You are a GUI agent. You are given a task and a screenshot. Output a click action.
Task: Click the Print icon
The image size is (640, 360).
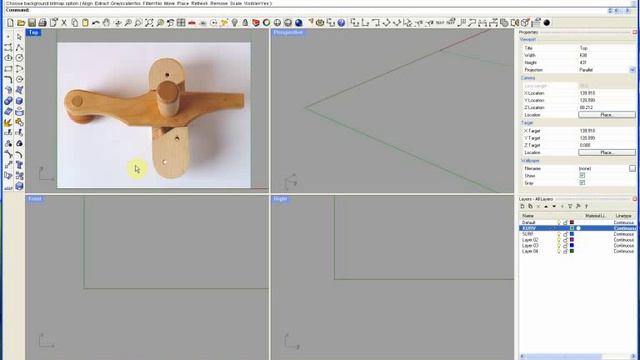click(42, 23)
